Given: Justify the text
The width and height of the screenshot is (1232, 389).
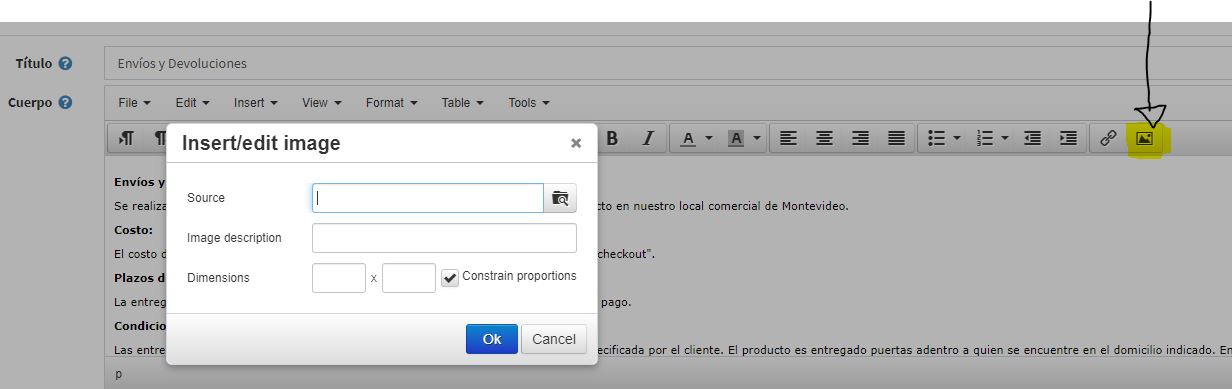Looking at the screenshot, I should (897, 139).
